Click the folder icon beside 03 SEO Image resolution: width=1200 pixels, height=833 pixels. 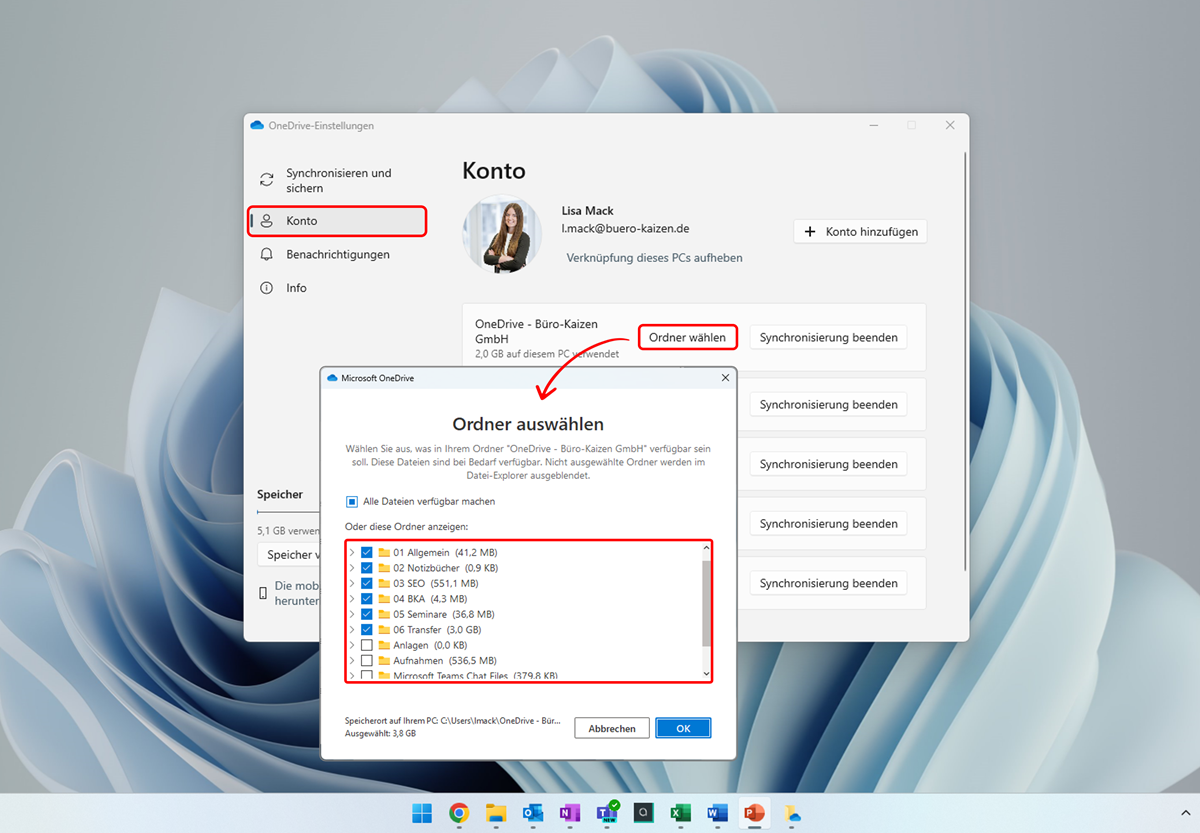pos(384,584)
